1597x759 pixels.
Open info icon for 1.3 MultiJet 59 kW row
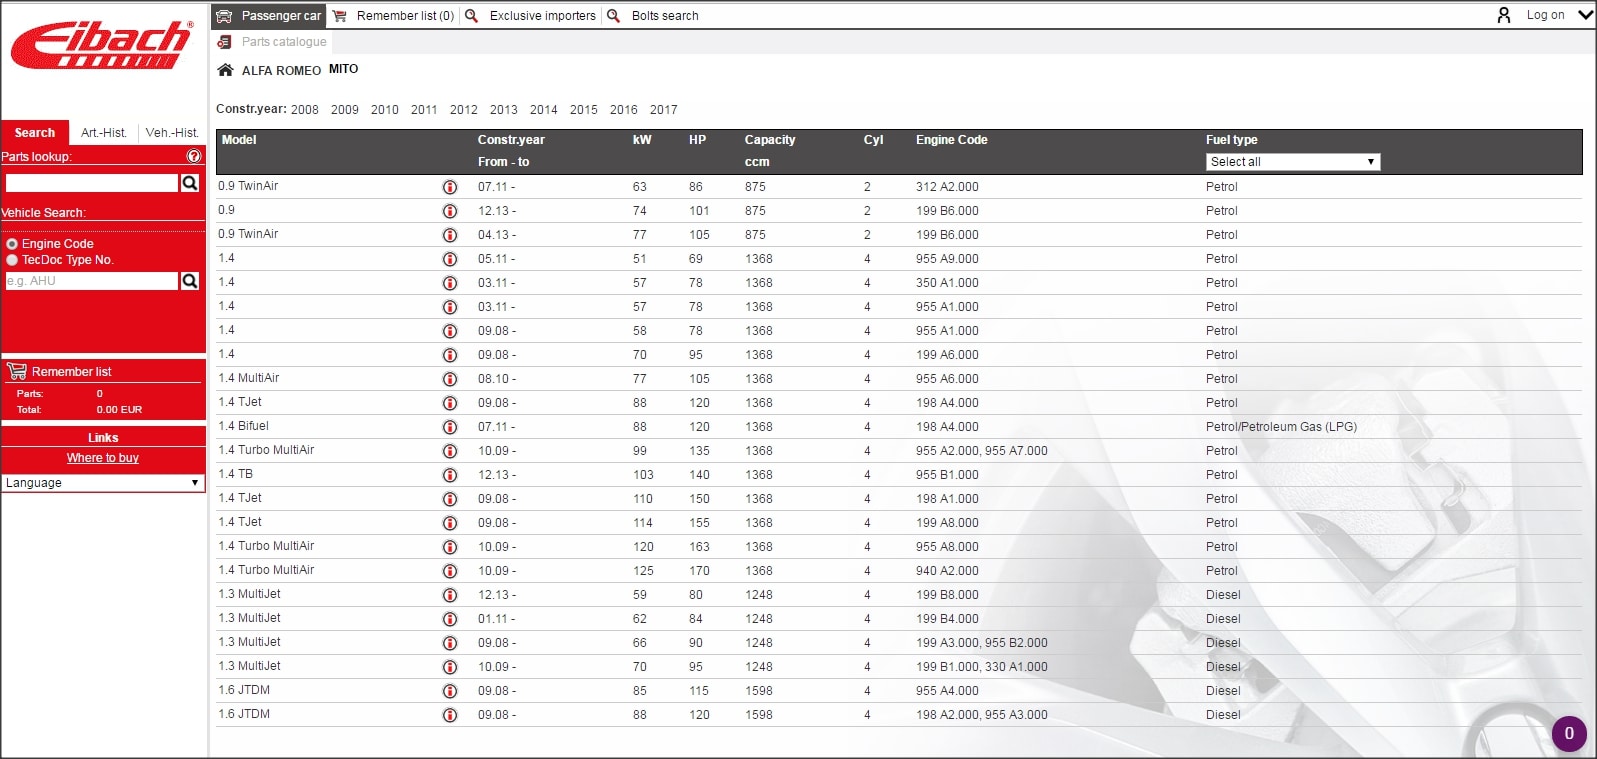click(x=450, y=595)
